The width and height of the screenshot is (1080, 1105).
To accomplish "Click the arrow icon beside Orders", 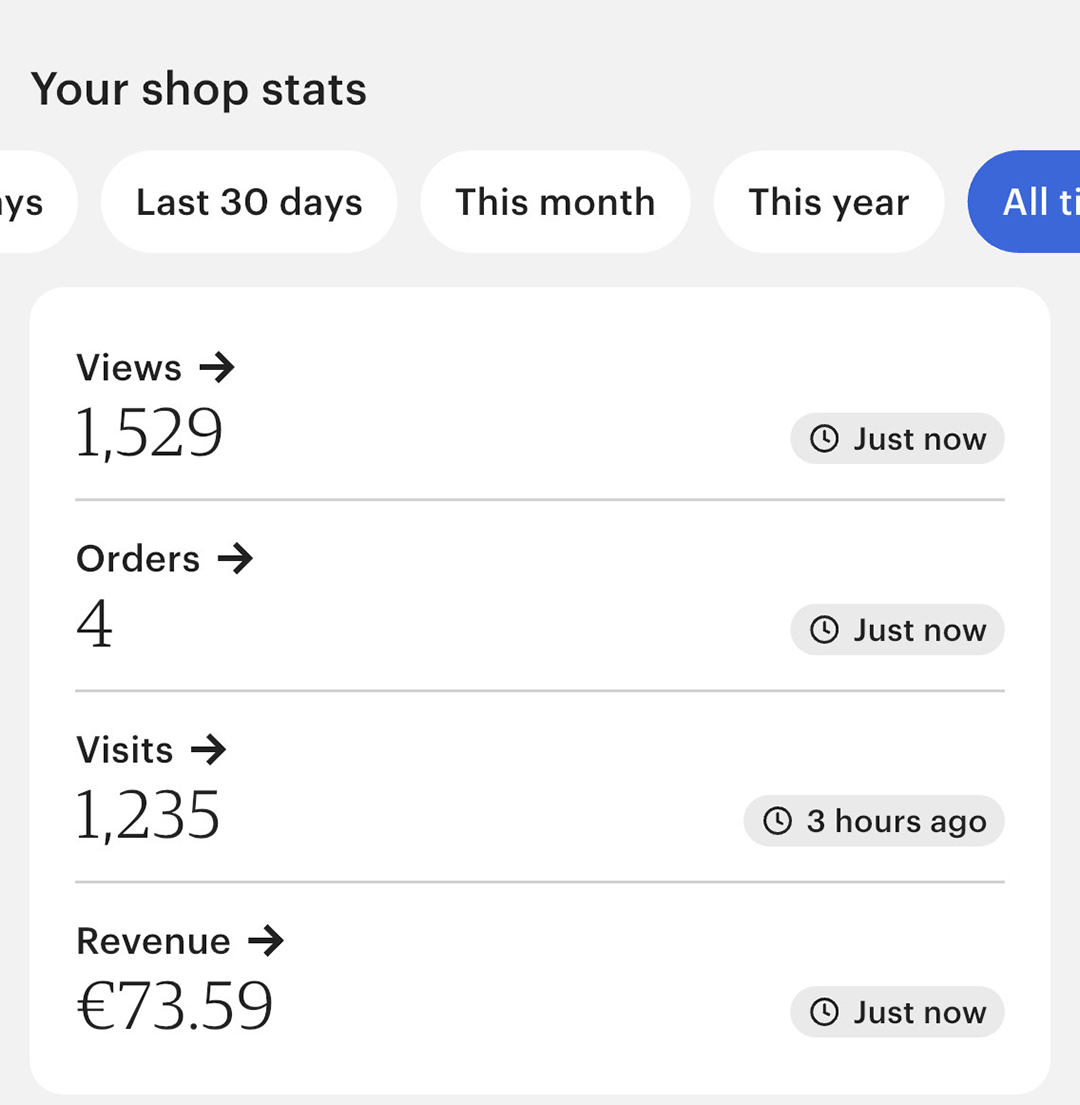I will [x=235, y=559].
